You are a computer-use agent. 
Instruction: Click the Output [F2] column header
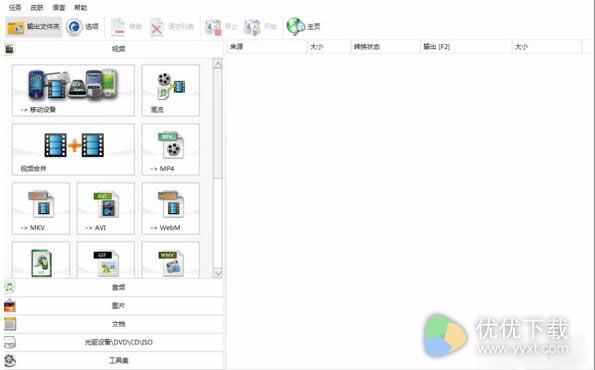pyautogui.click(x=465, y=47)
